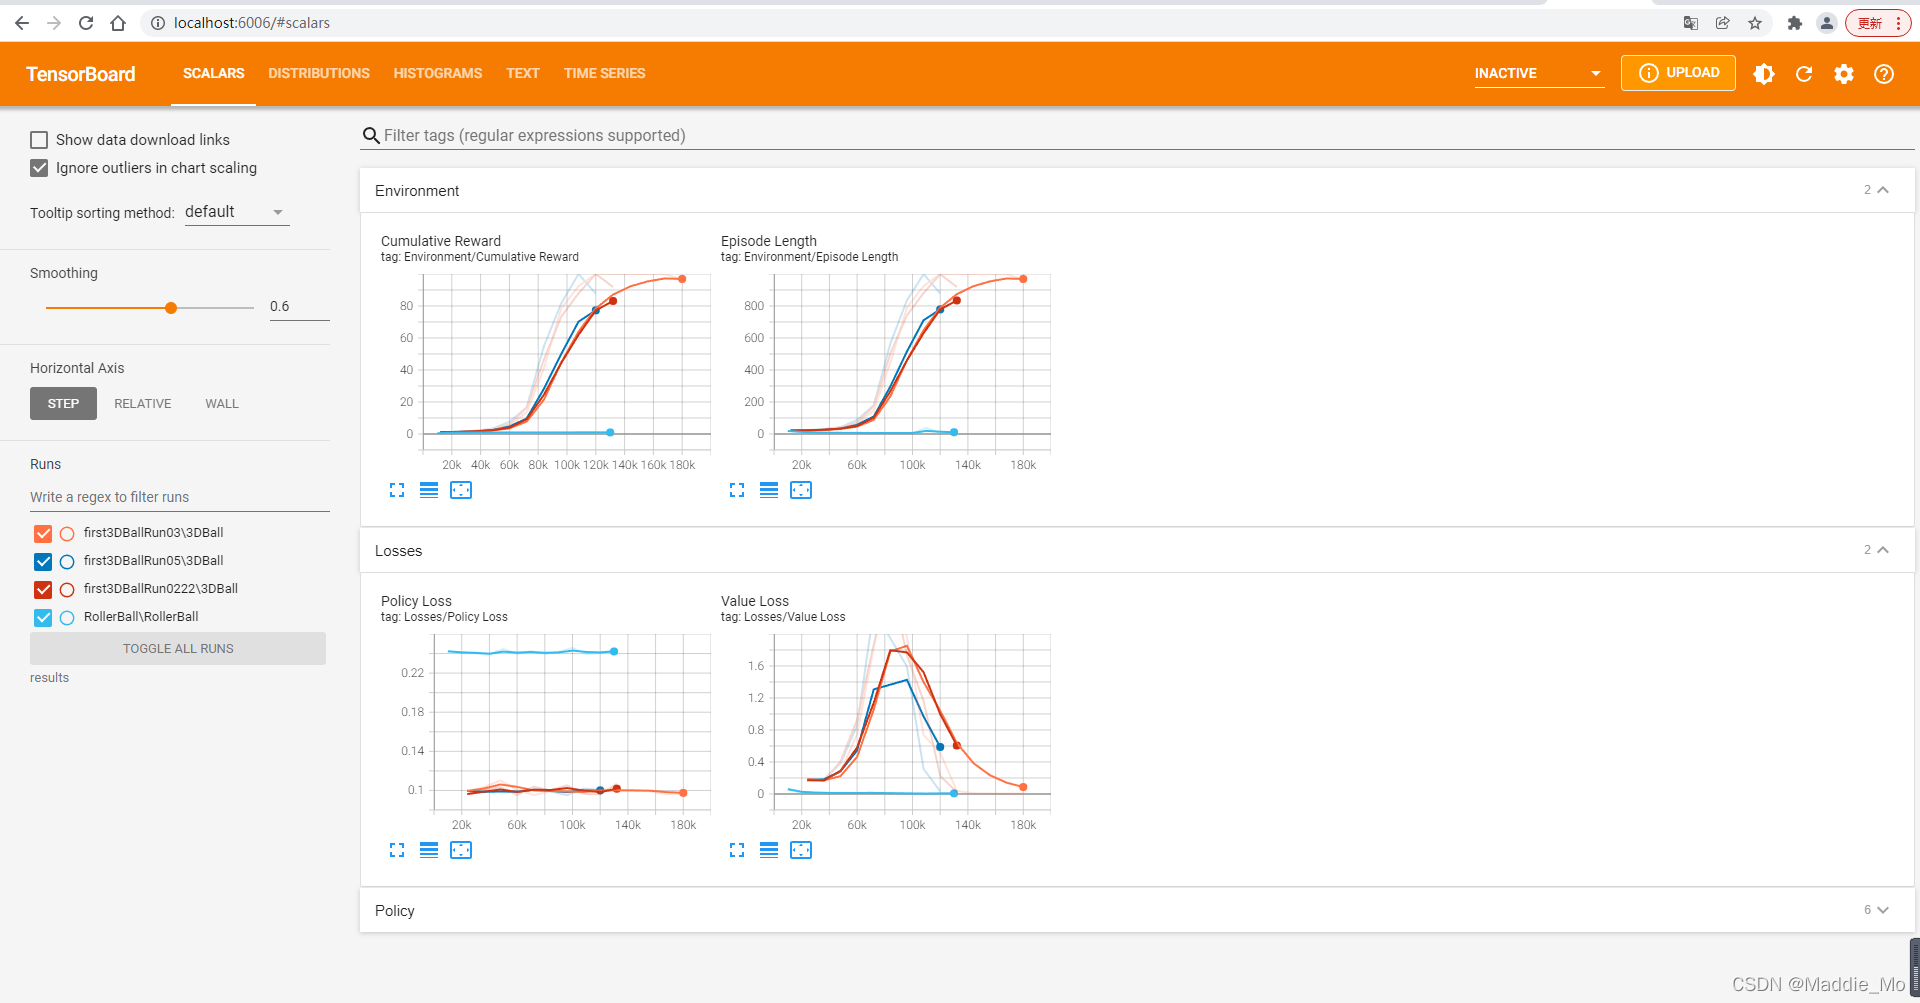Uncheck Ignore outliers in chart scaling
The width and height of the screenshot is (1920, 1003).
pyautogui.click(x=39, y=168)
